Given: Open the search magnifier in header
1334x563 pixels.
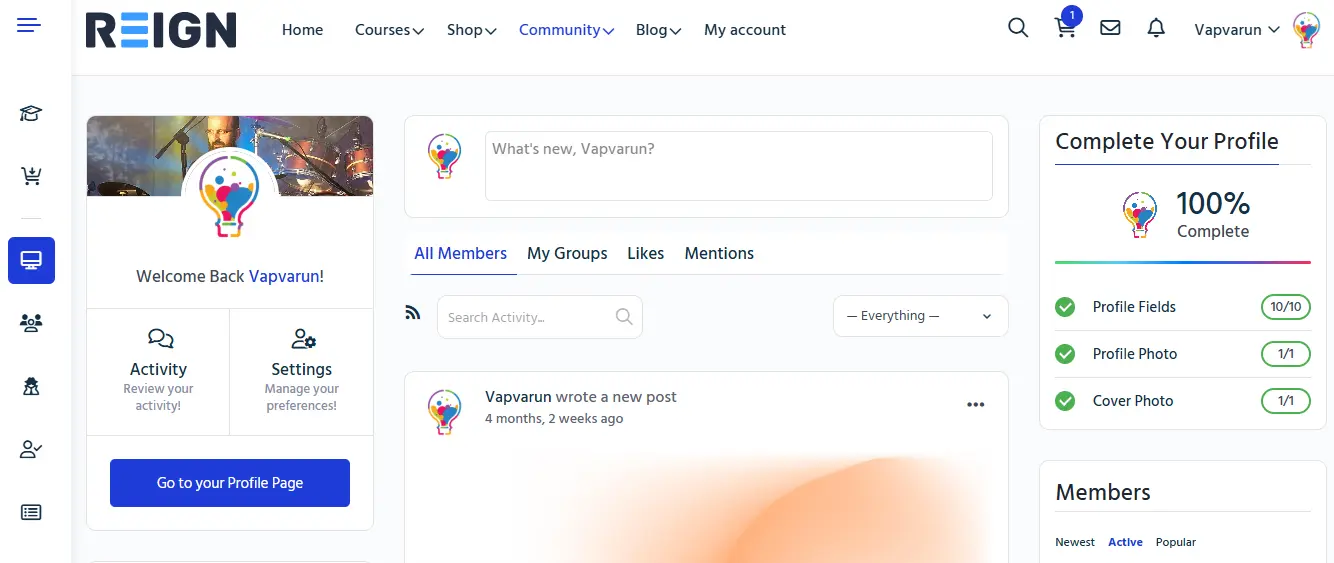Looking at the screenshot, I should [x=1018, y=29].
